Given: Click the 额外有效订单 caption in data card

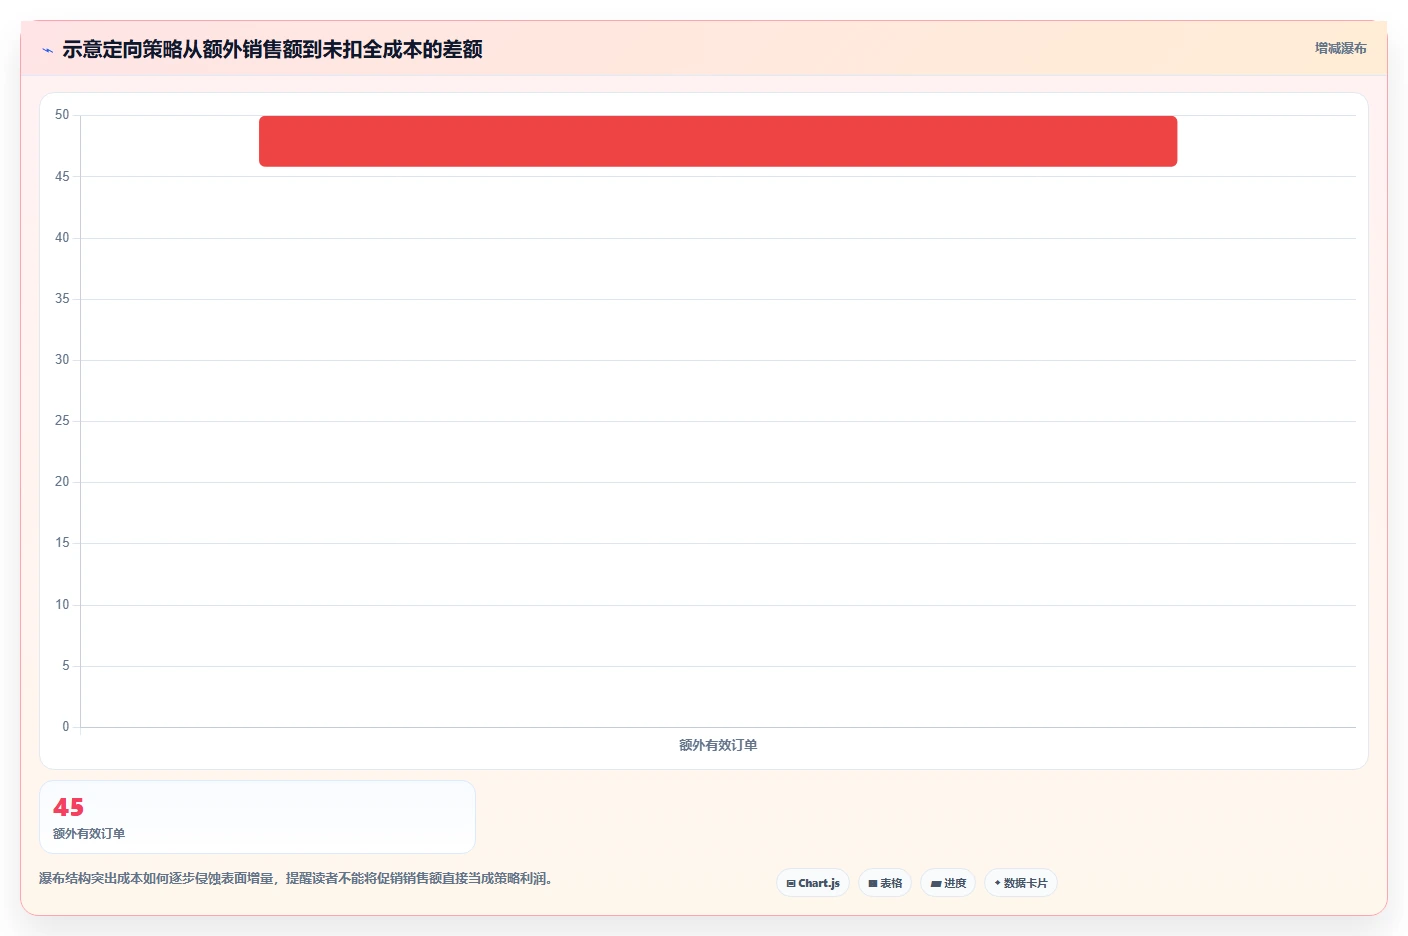Looking at the screenshot, I should coord(89,833).
